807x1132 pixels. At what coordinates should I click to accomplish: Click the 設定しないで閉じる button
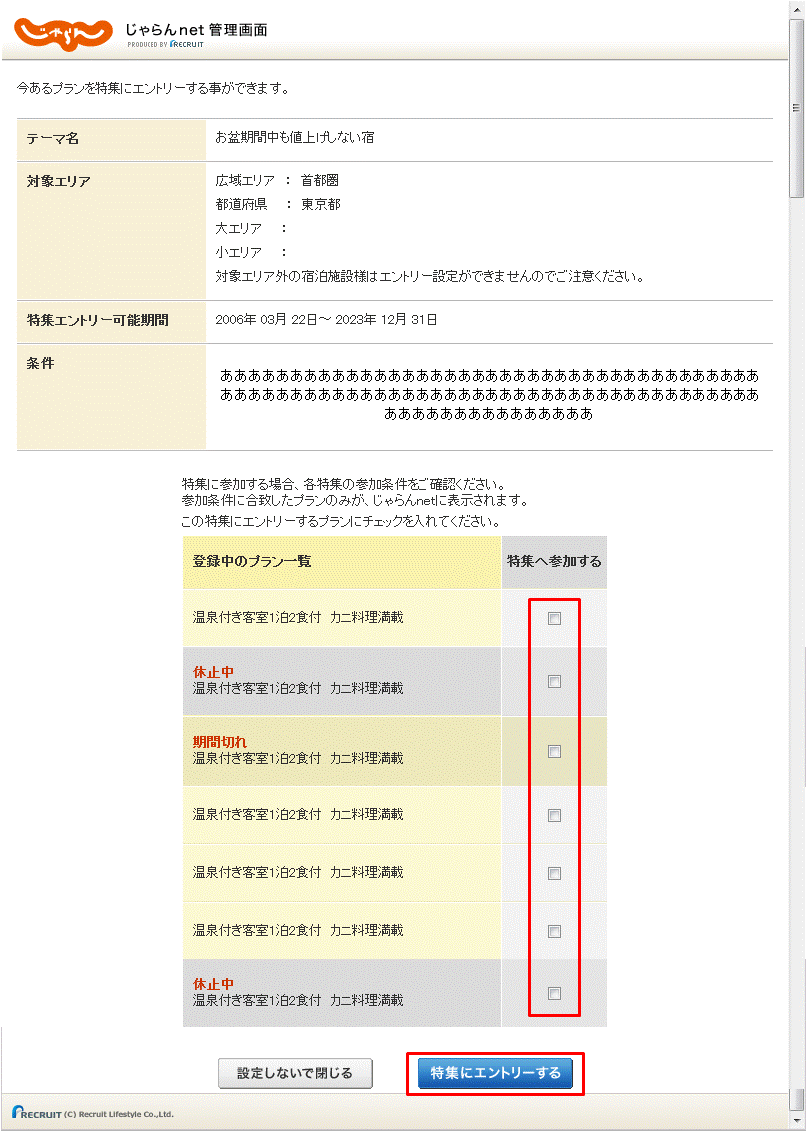pyautogui.click(x=294, y=1073)
